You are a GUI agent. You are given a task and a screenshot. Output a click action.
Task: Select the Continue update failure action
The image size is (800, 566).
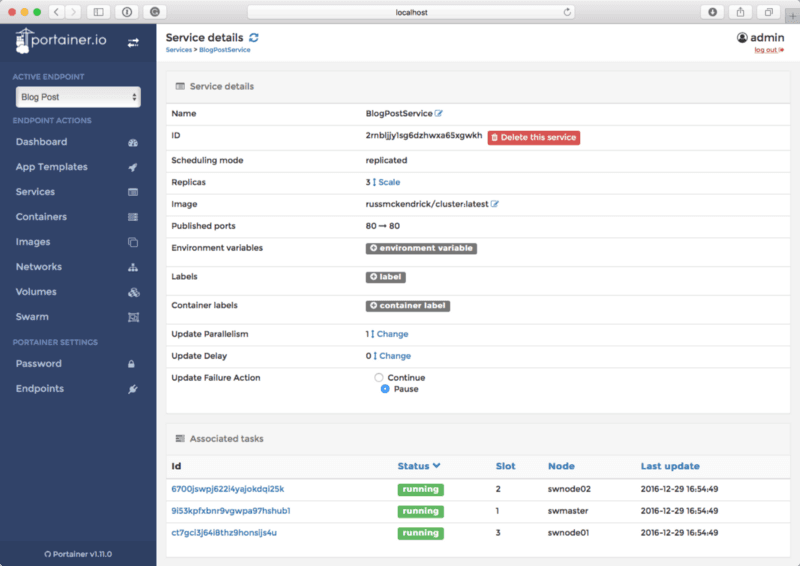coord(379,378)
